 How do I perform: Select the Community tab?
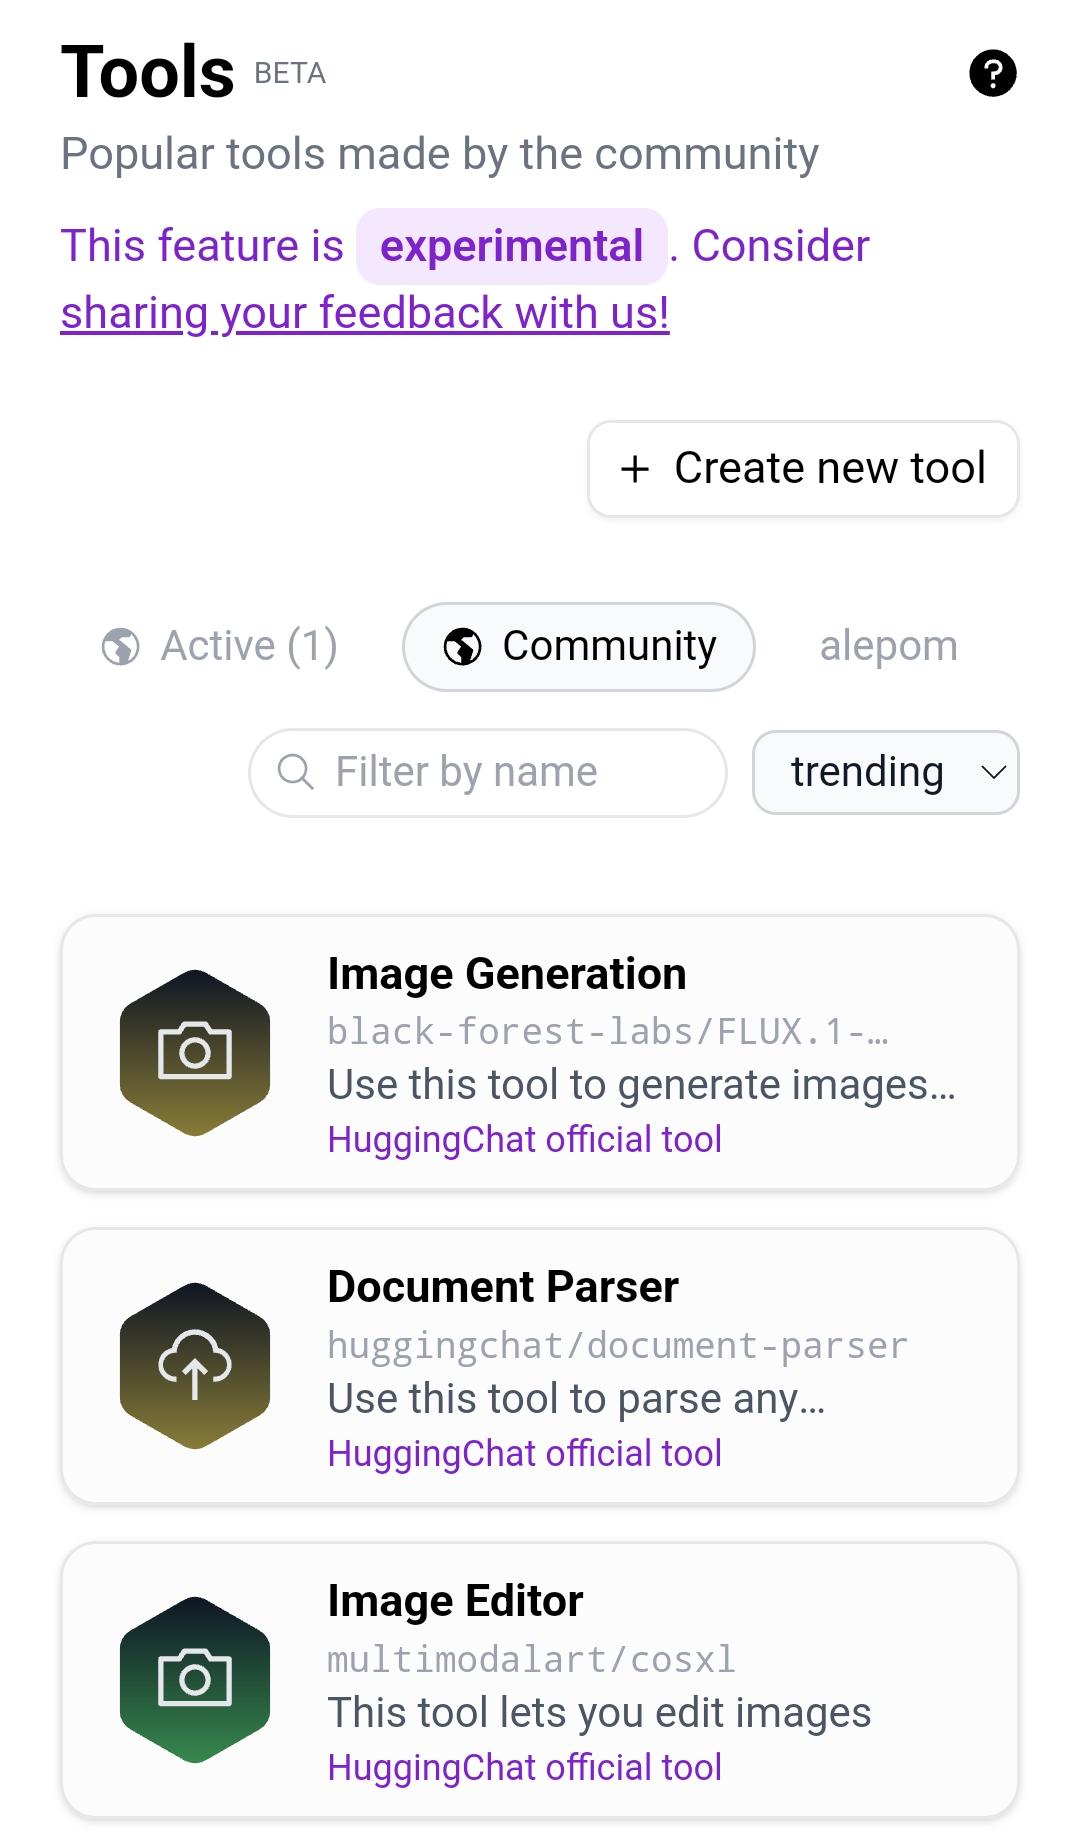579,646
